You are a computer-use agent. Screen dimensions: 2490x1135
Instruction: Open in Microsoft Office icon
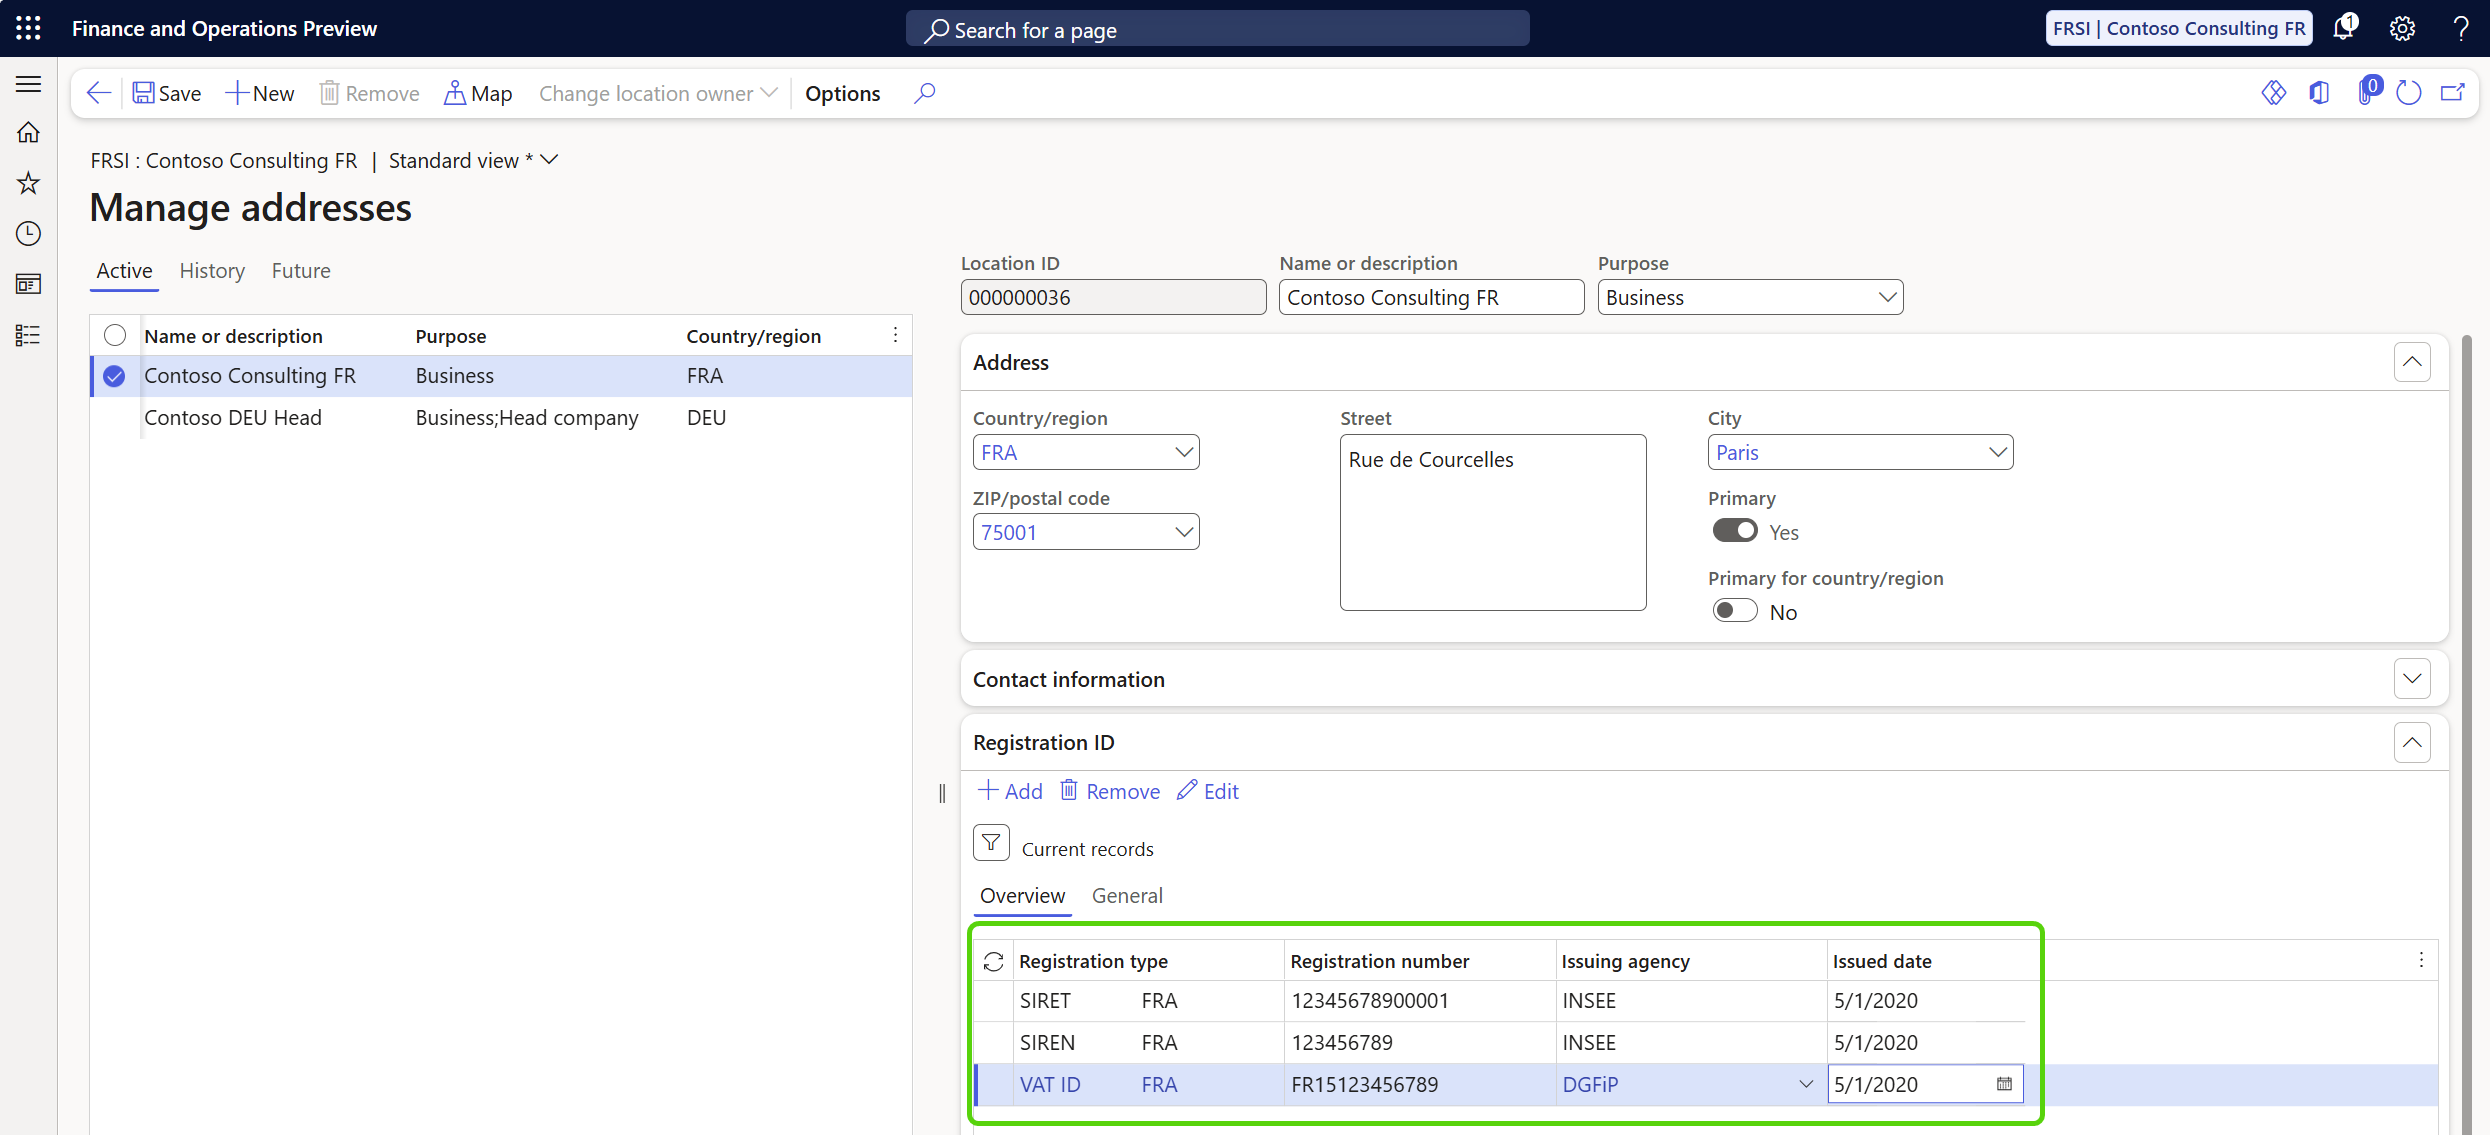pos(2320,93)
